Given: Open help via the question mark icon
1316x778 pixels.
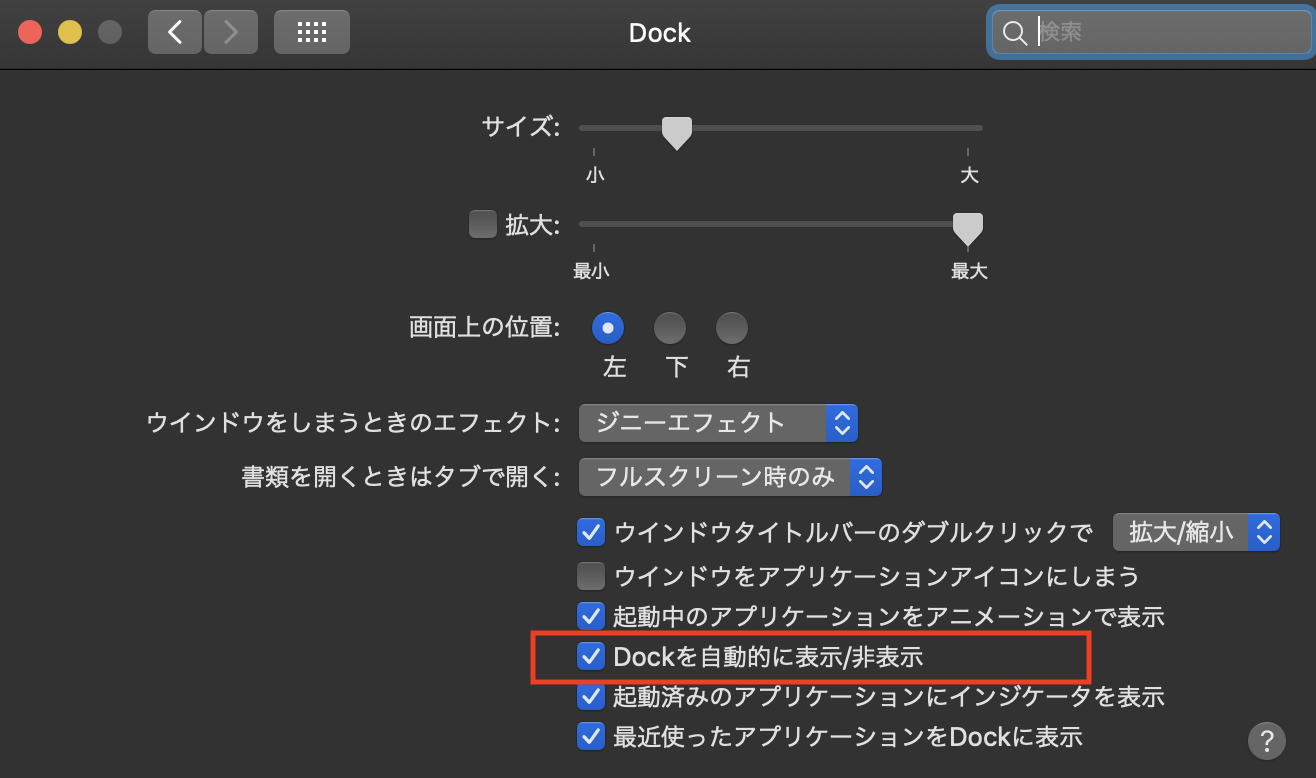Looking at the screenshot, I should [x=1266, y=741].
